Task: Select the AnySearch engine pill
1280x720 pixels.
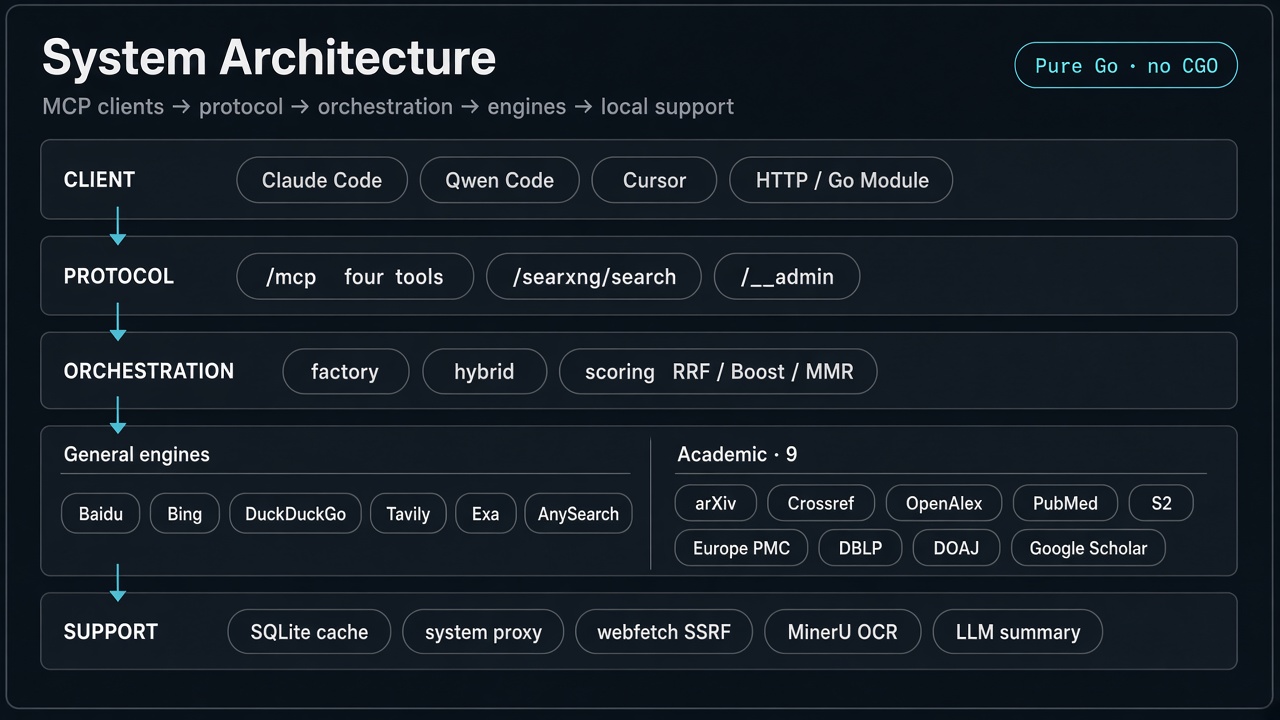Action: pyautogui.click(x=578, y=514)
